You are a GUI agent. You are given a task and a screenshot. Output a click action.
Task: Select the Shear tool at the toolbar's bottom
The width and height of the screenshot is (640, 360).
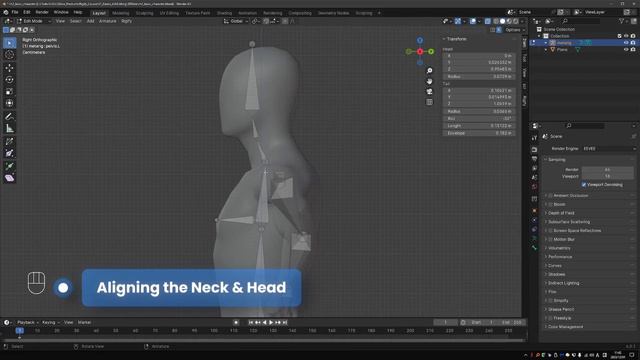(10, 178)
